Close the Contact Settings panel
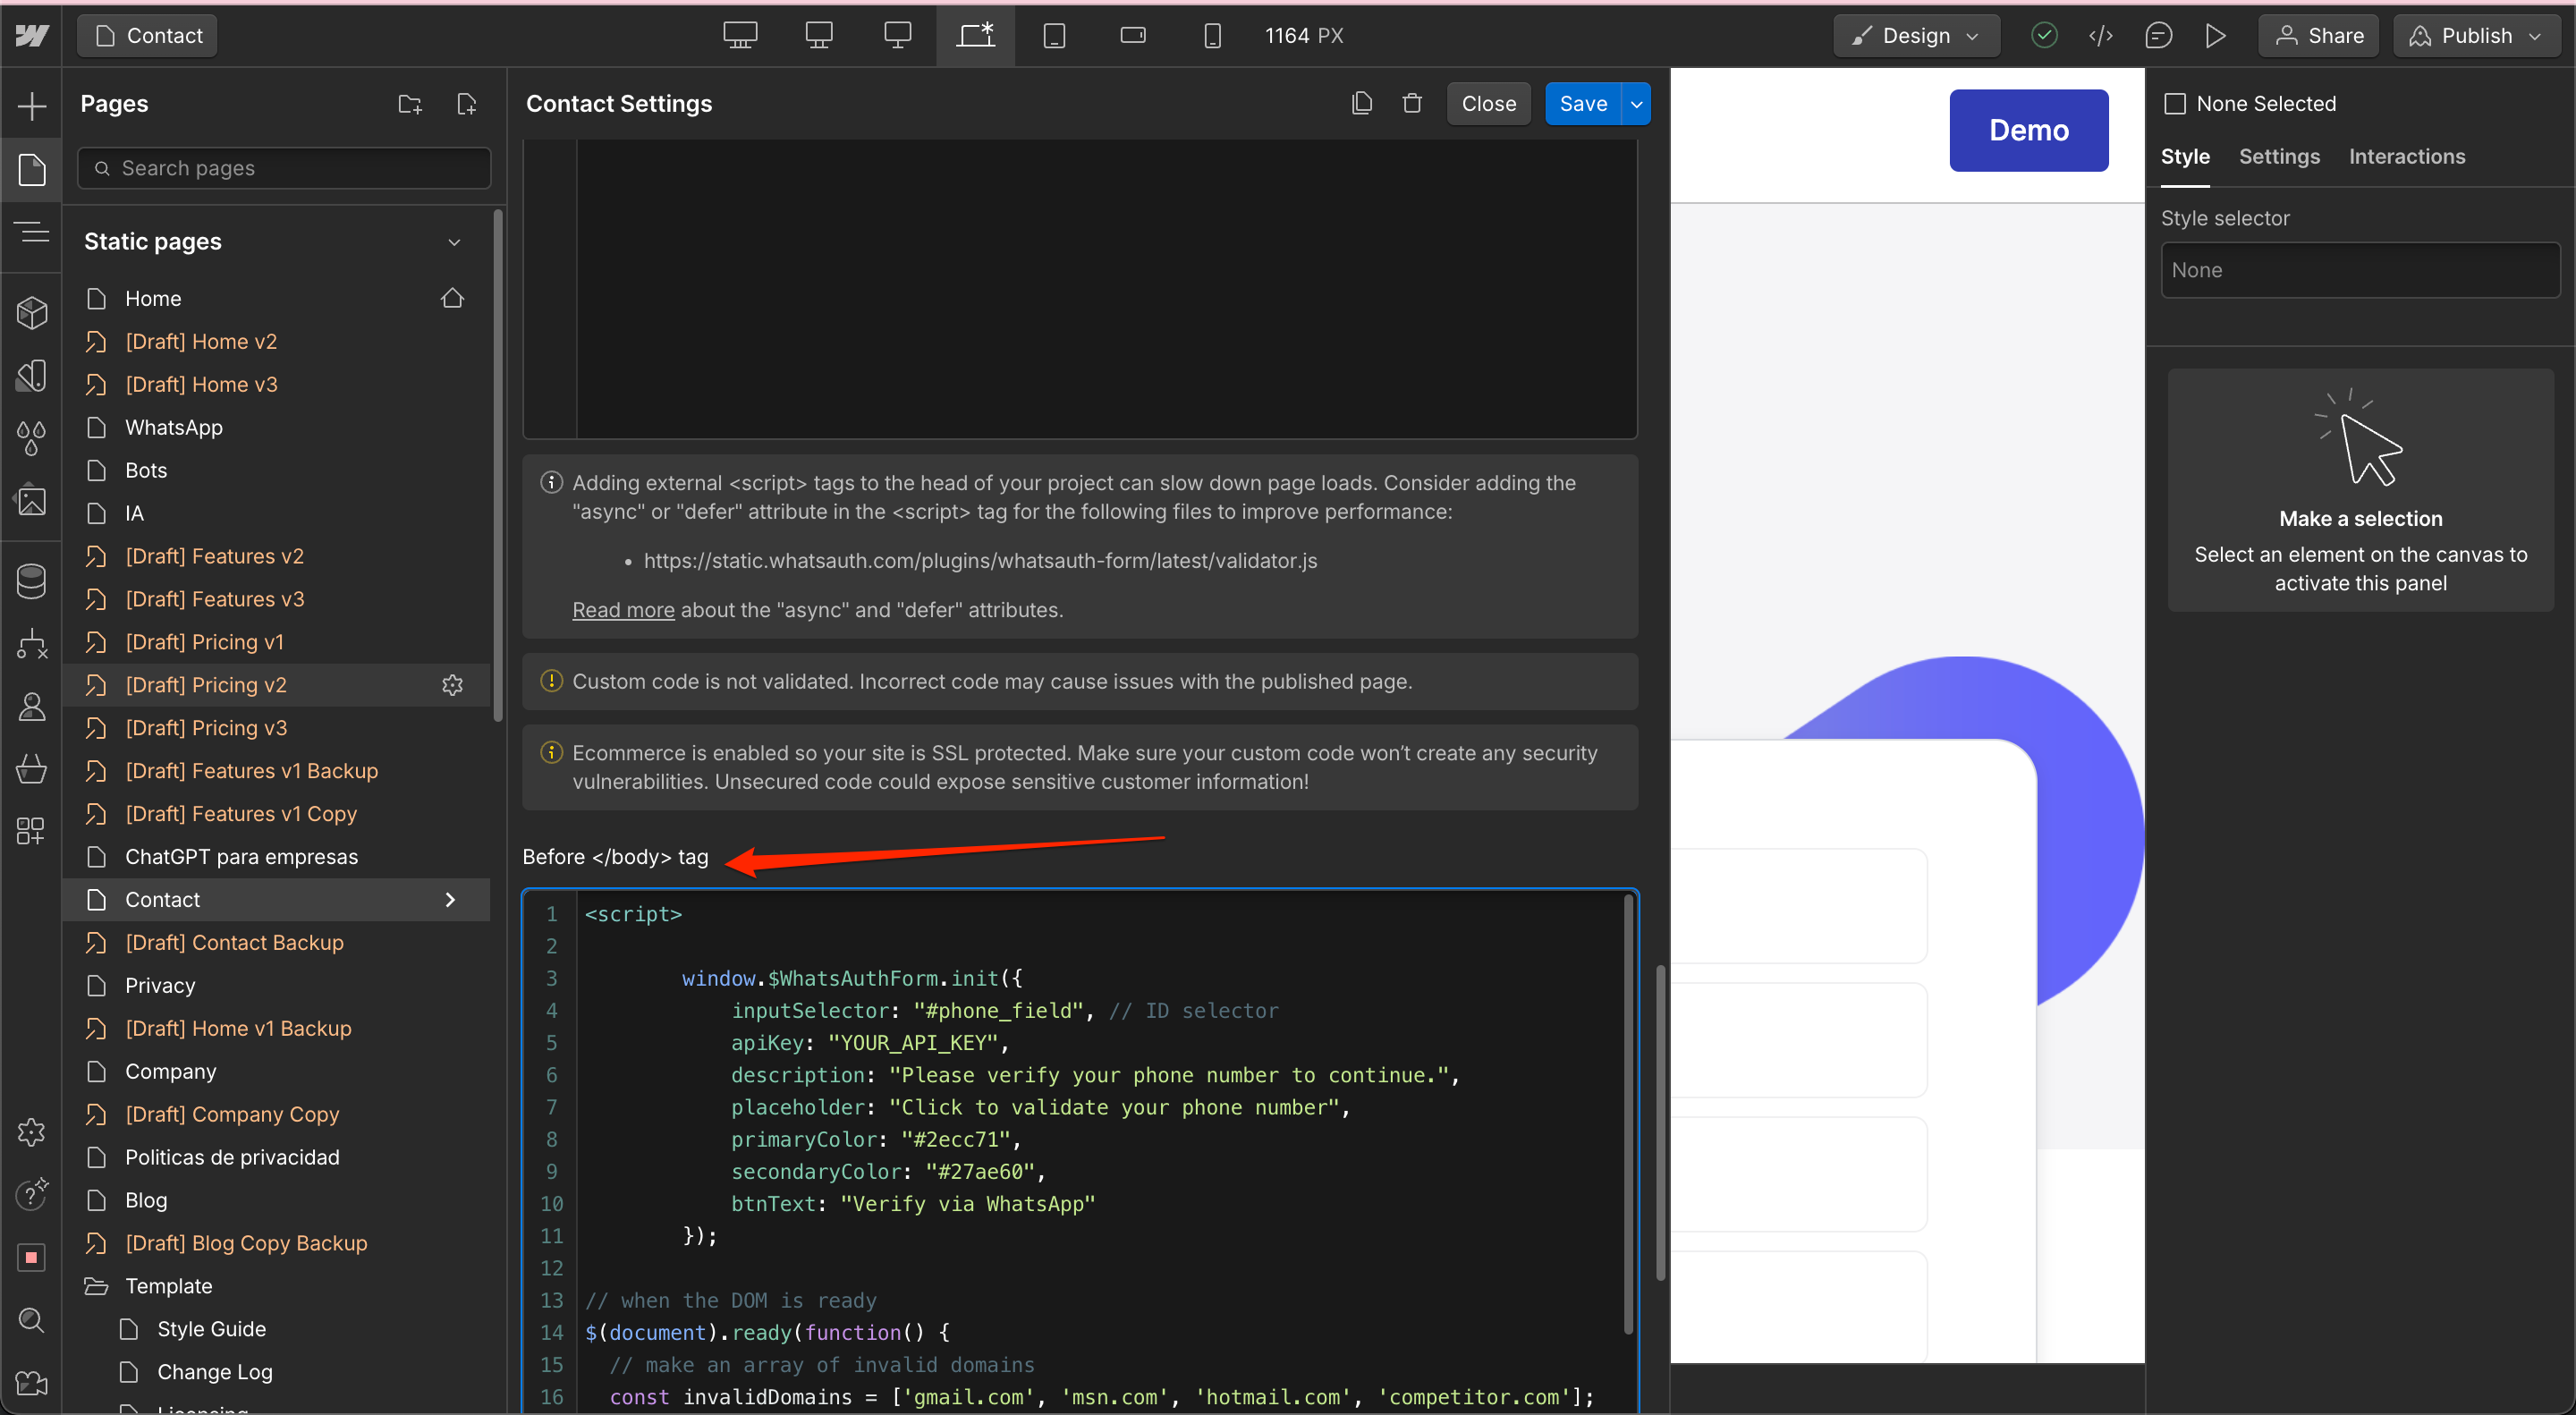 [x=1488, y=104]
